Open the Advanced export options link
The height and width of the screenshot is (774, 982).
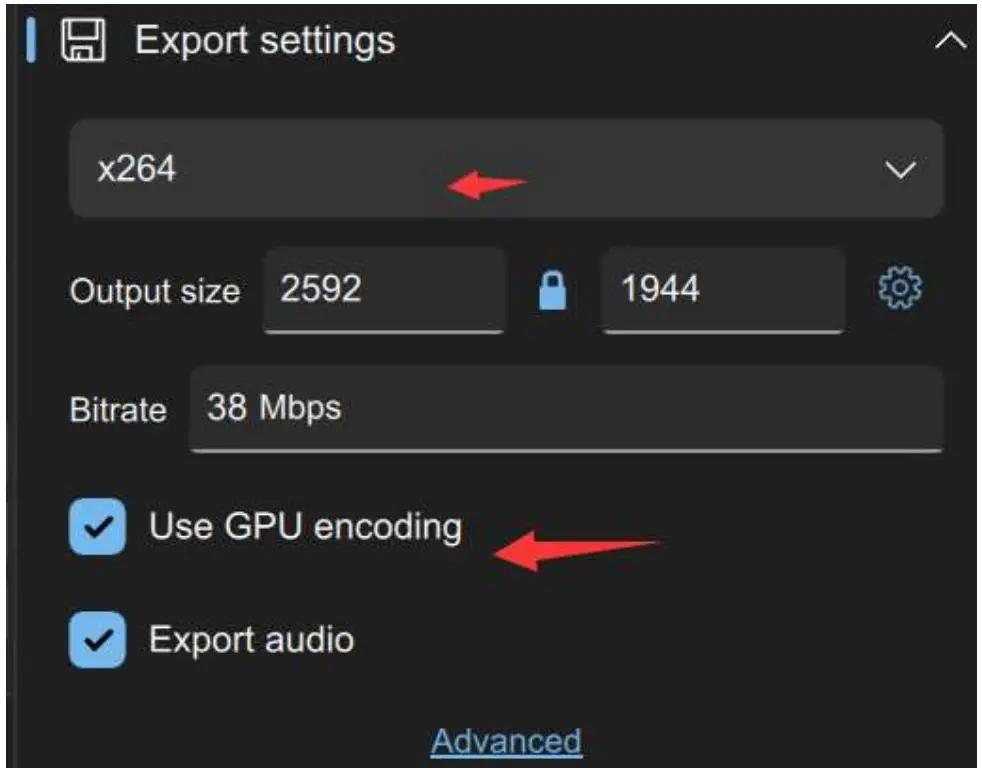[x=506, y=741]
